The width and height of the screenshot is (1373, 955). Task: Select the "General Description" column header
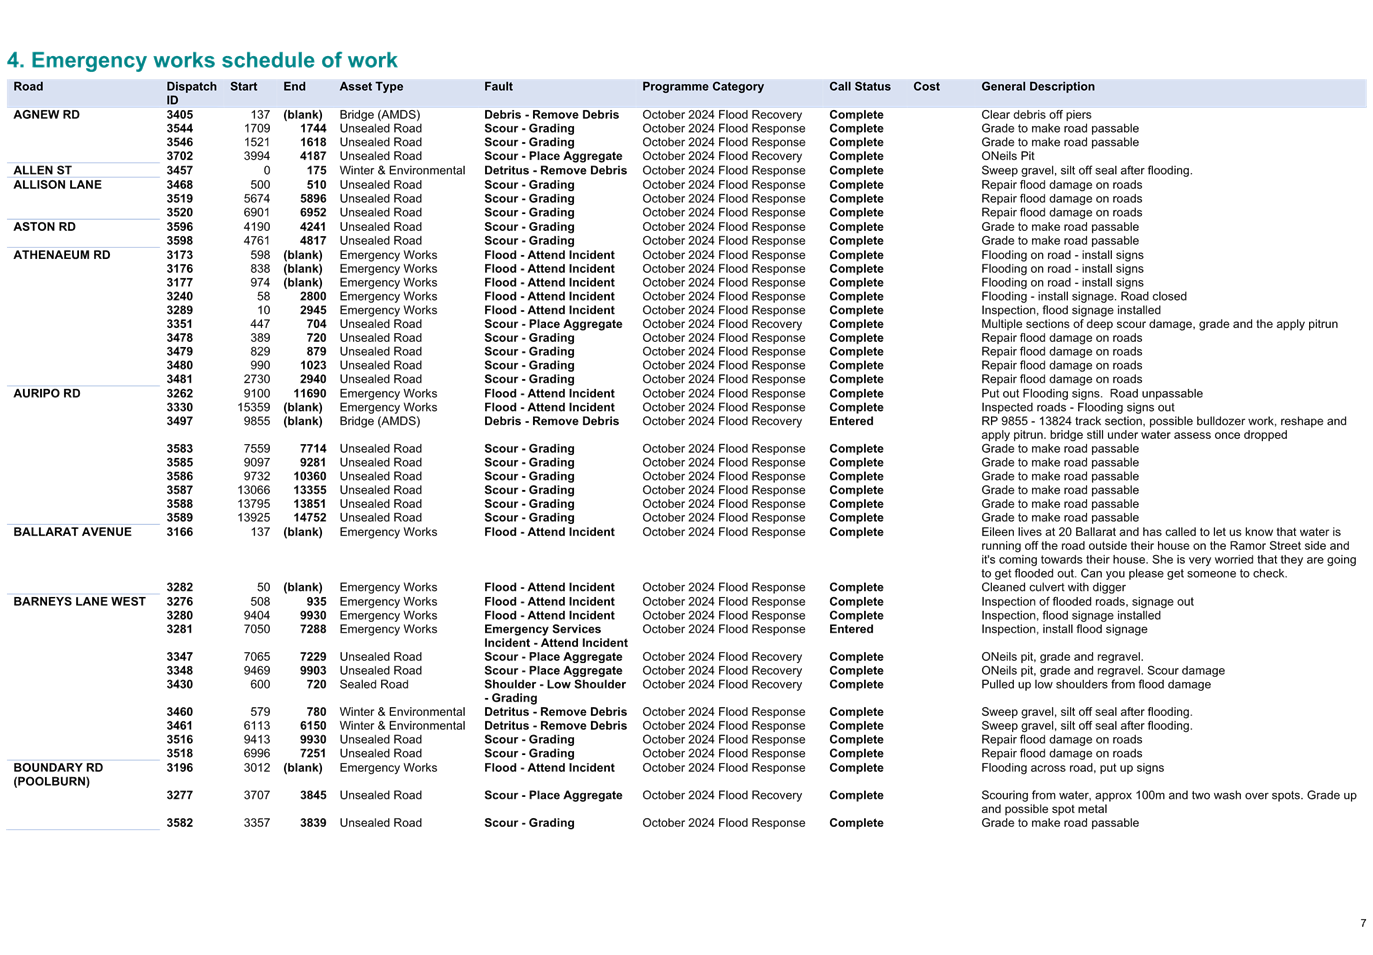1038,86
